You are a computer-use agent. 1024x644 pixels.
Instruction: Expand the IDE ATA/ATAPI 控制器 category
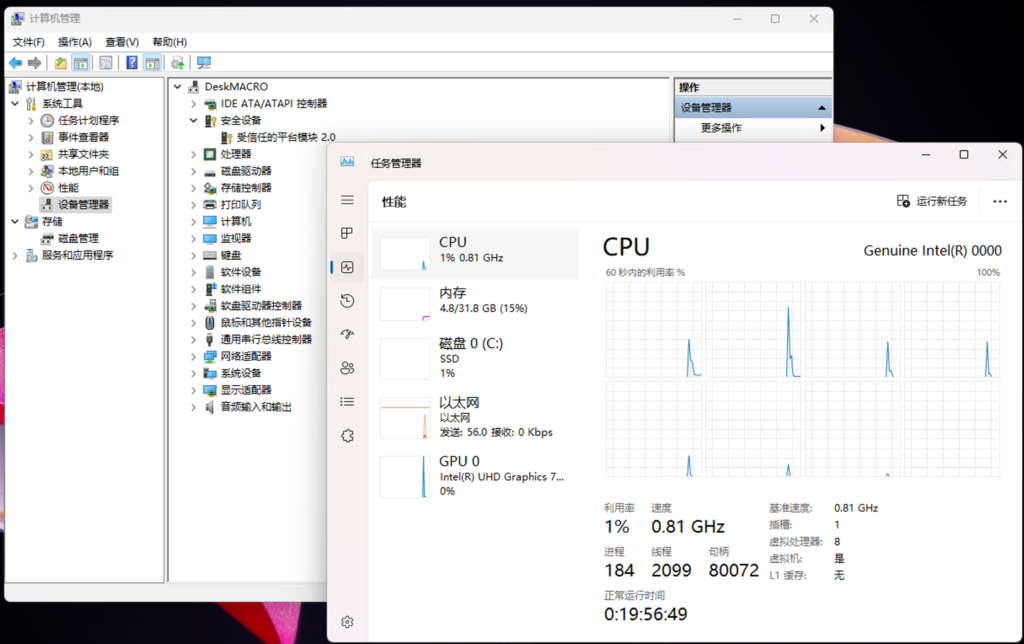pyautogui.click(x=193, y=103)
